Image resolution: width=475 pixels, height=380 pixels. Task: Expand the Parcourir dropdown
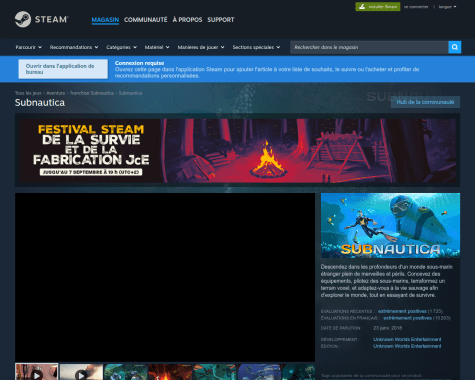(29, 47)
